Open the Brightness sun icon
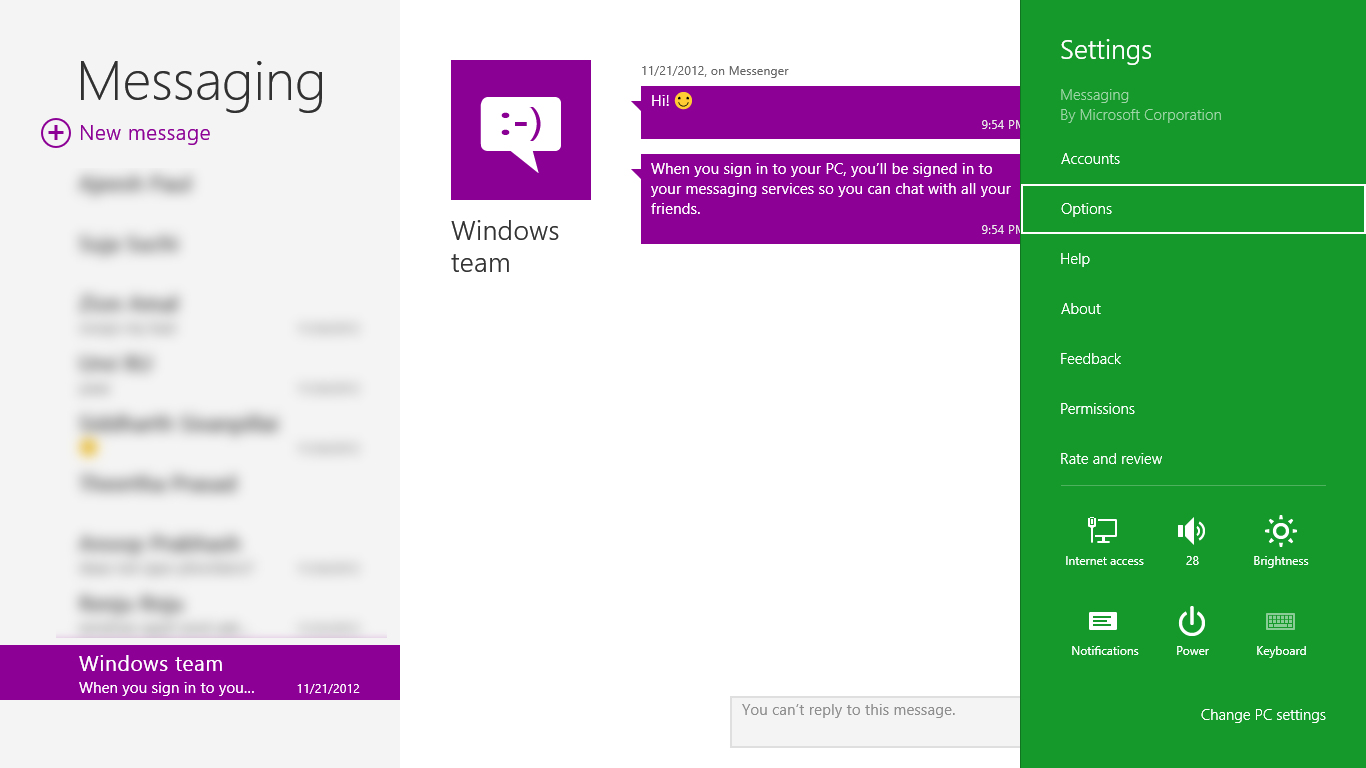 point(1280,531)
